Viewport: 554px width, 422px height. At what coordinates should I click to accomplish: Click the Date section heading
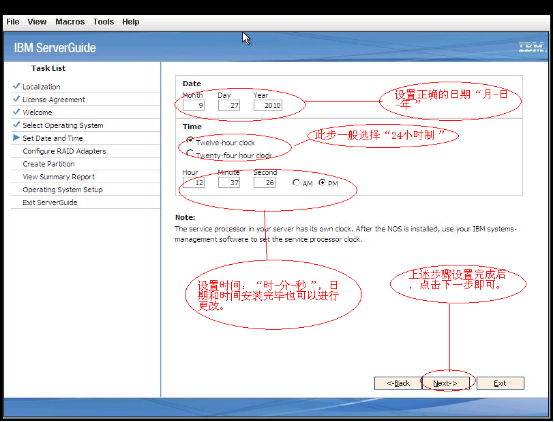(x=192, y=84)
